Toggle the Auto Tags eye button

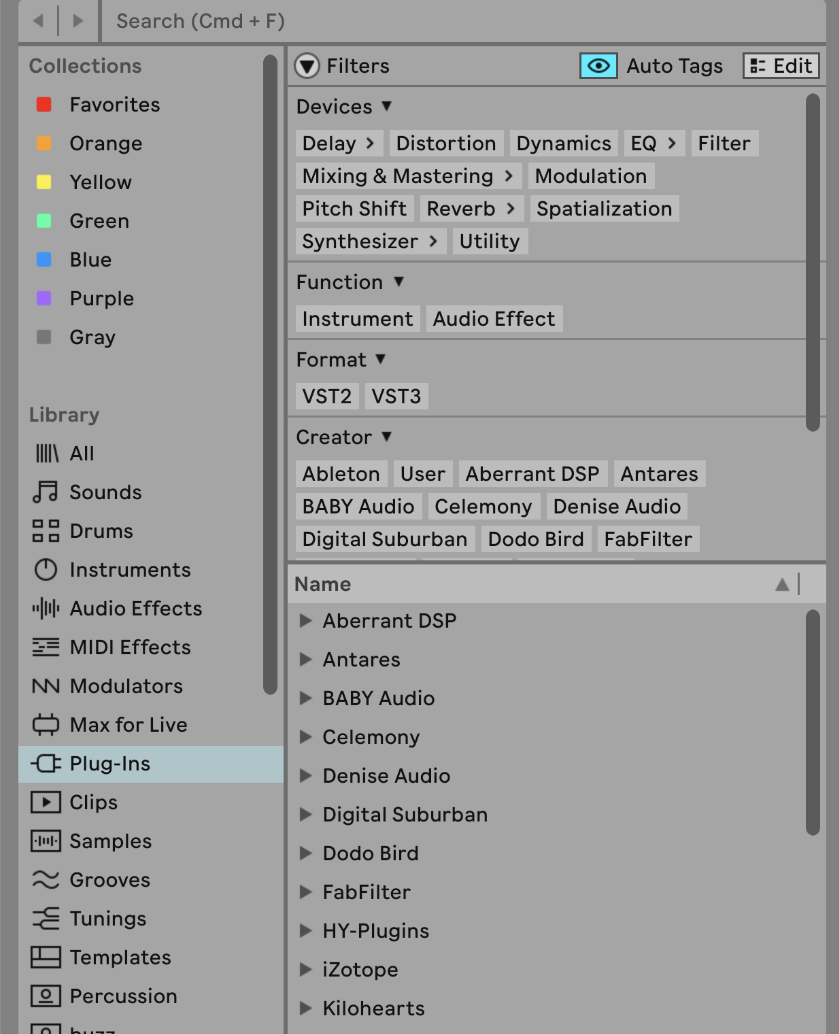coord(598,66)
